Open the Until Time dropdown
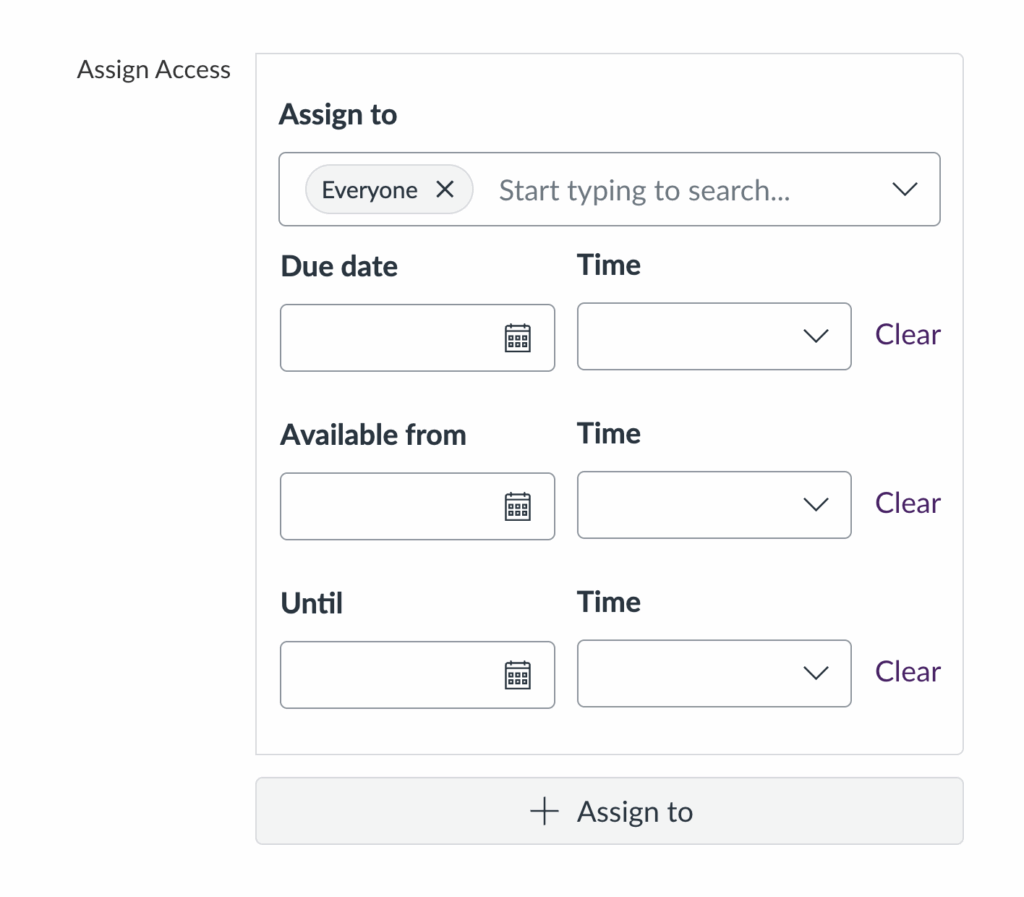The width and height of the screenshot is (1024, 897). pyautogui.click(x=816, y=673)
